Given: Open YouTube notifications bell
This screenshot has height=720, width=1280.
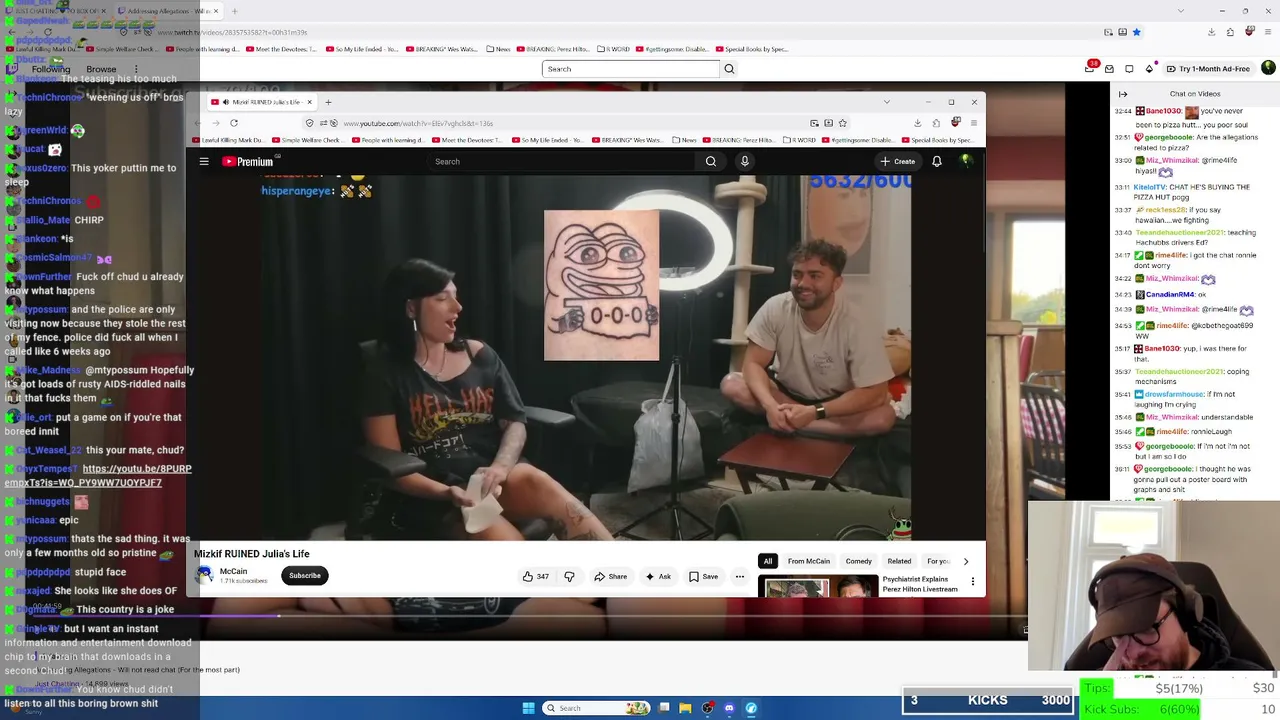Looking at the screenshot, I should pyautogui.click(x=937, y=161).
